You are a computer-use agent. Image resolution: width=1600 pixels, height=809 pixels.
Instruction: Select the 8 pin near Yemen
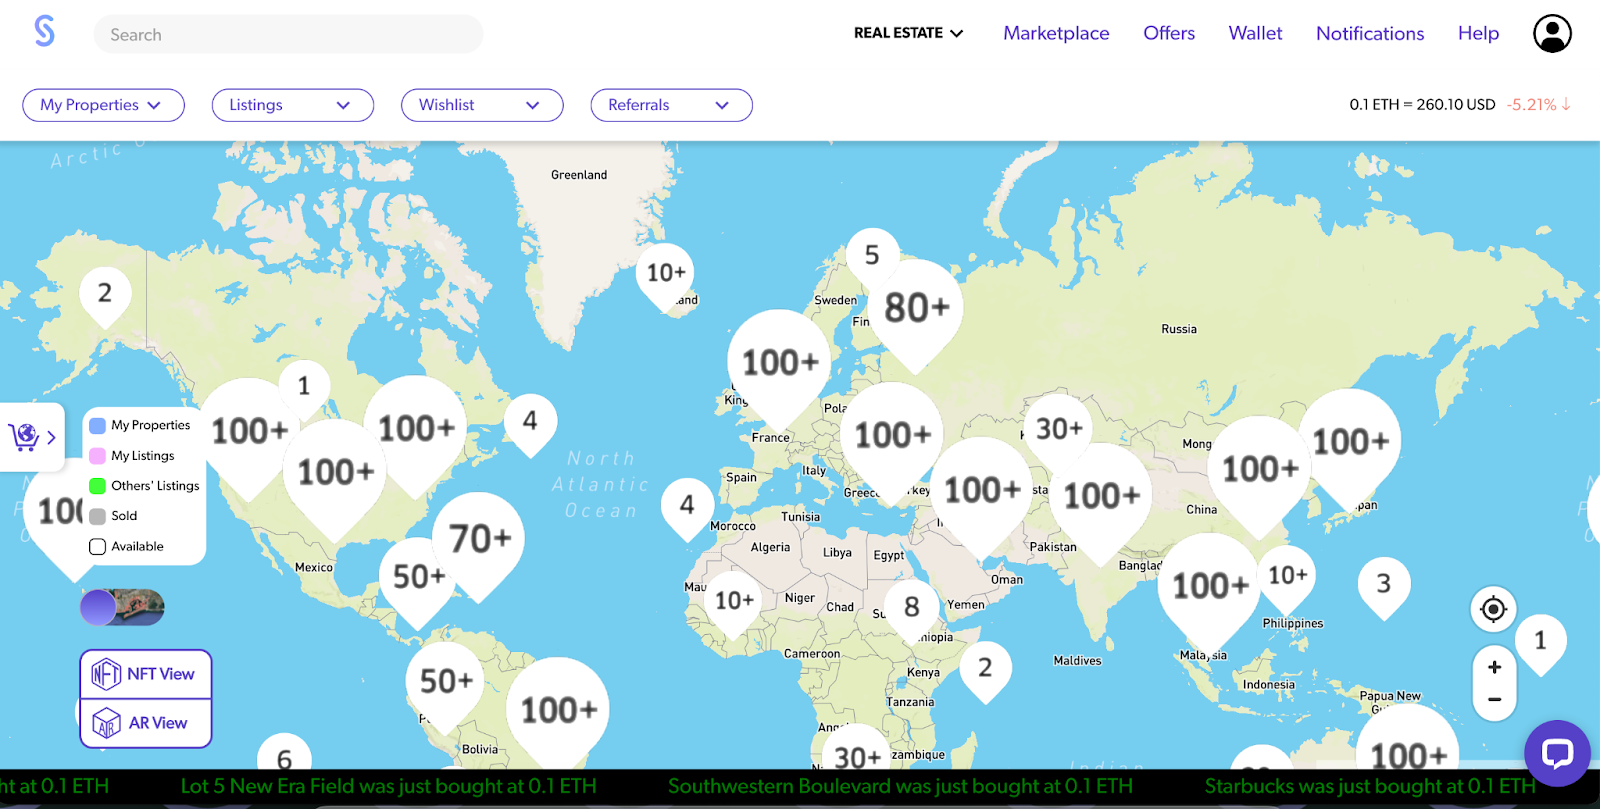click(x=912, y=610)
